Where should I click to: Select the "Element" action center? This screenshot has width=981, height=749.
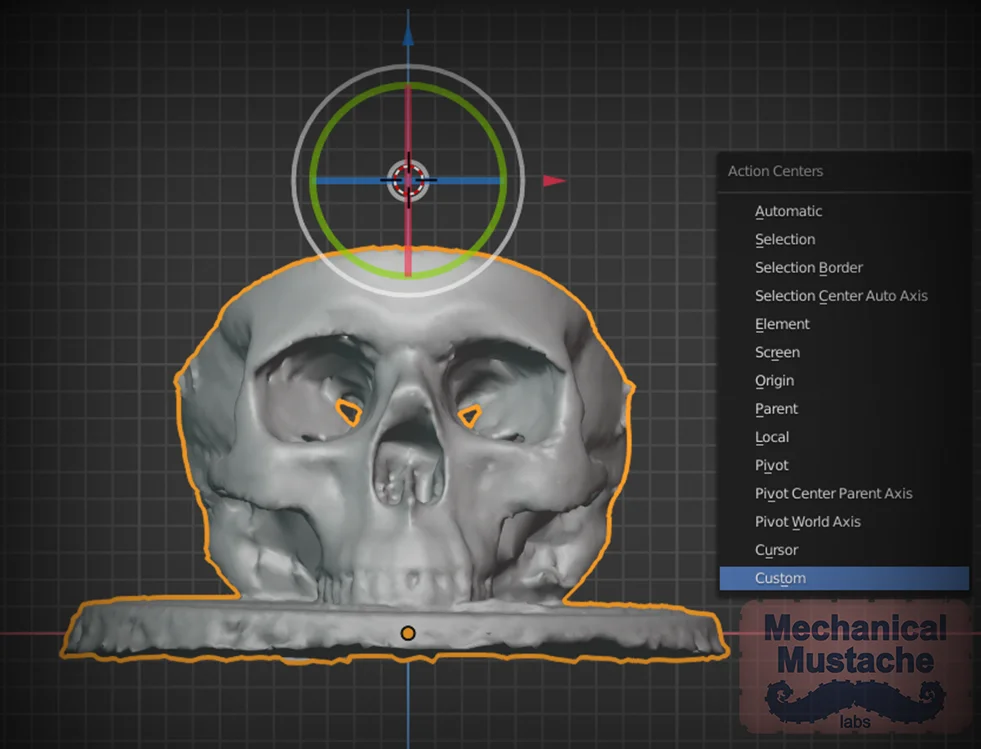coord(782,324)
